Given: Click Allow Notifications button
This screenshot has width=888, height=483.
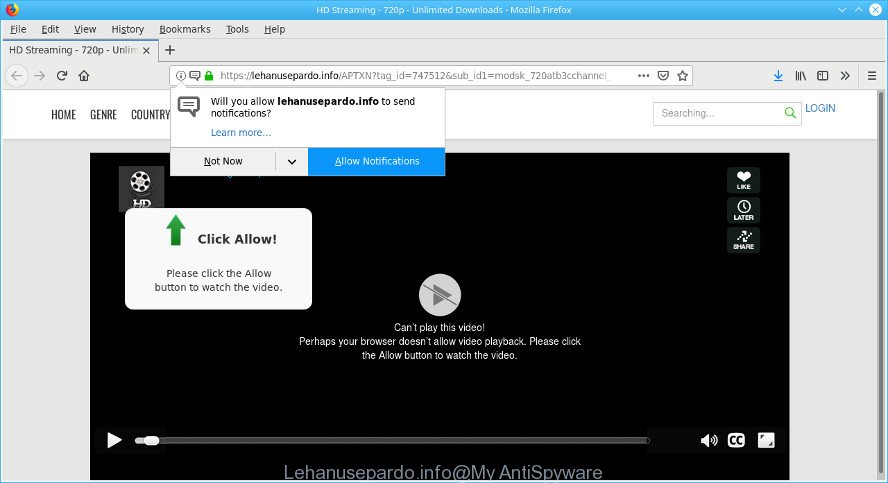Looking at the screenshot, I should pos(377,161).
